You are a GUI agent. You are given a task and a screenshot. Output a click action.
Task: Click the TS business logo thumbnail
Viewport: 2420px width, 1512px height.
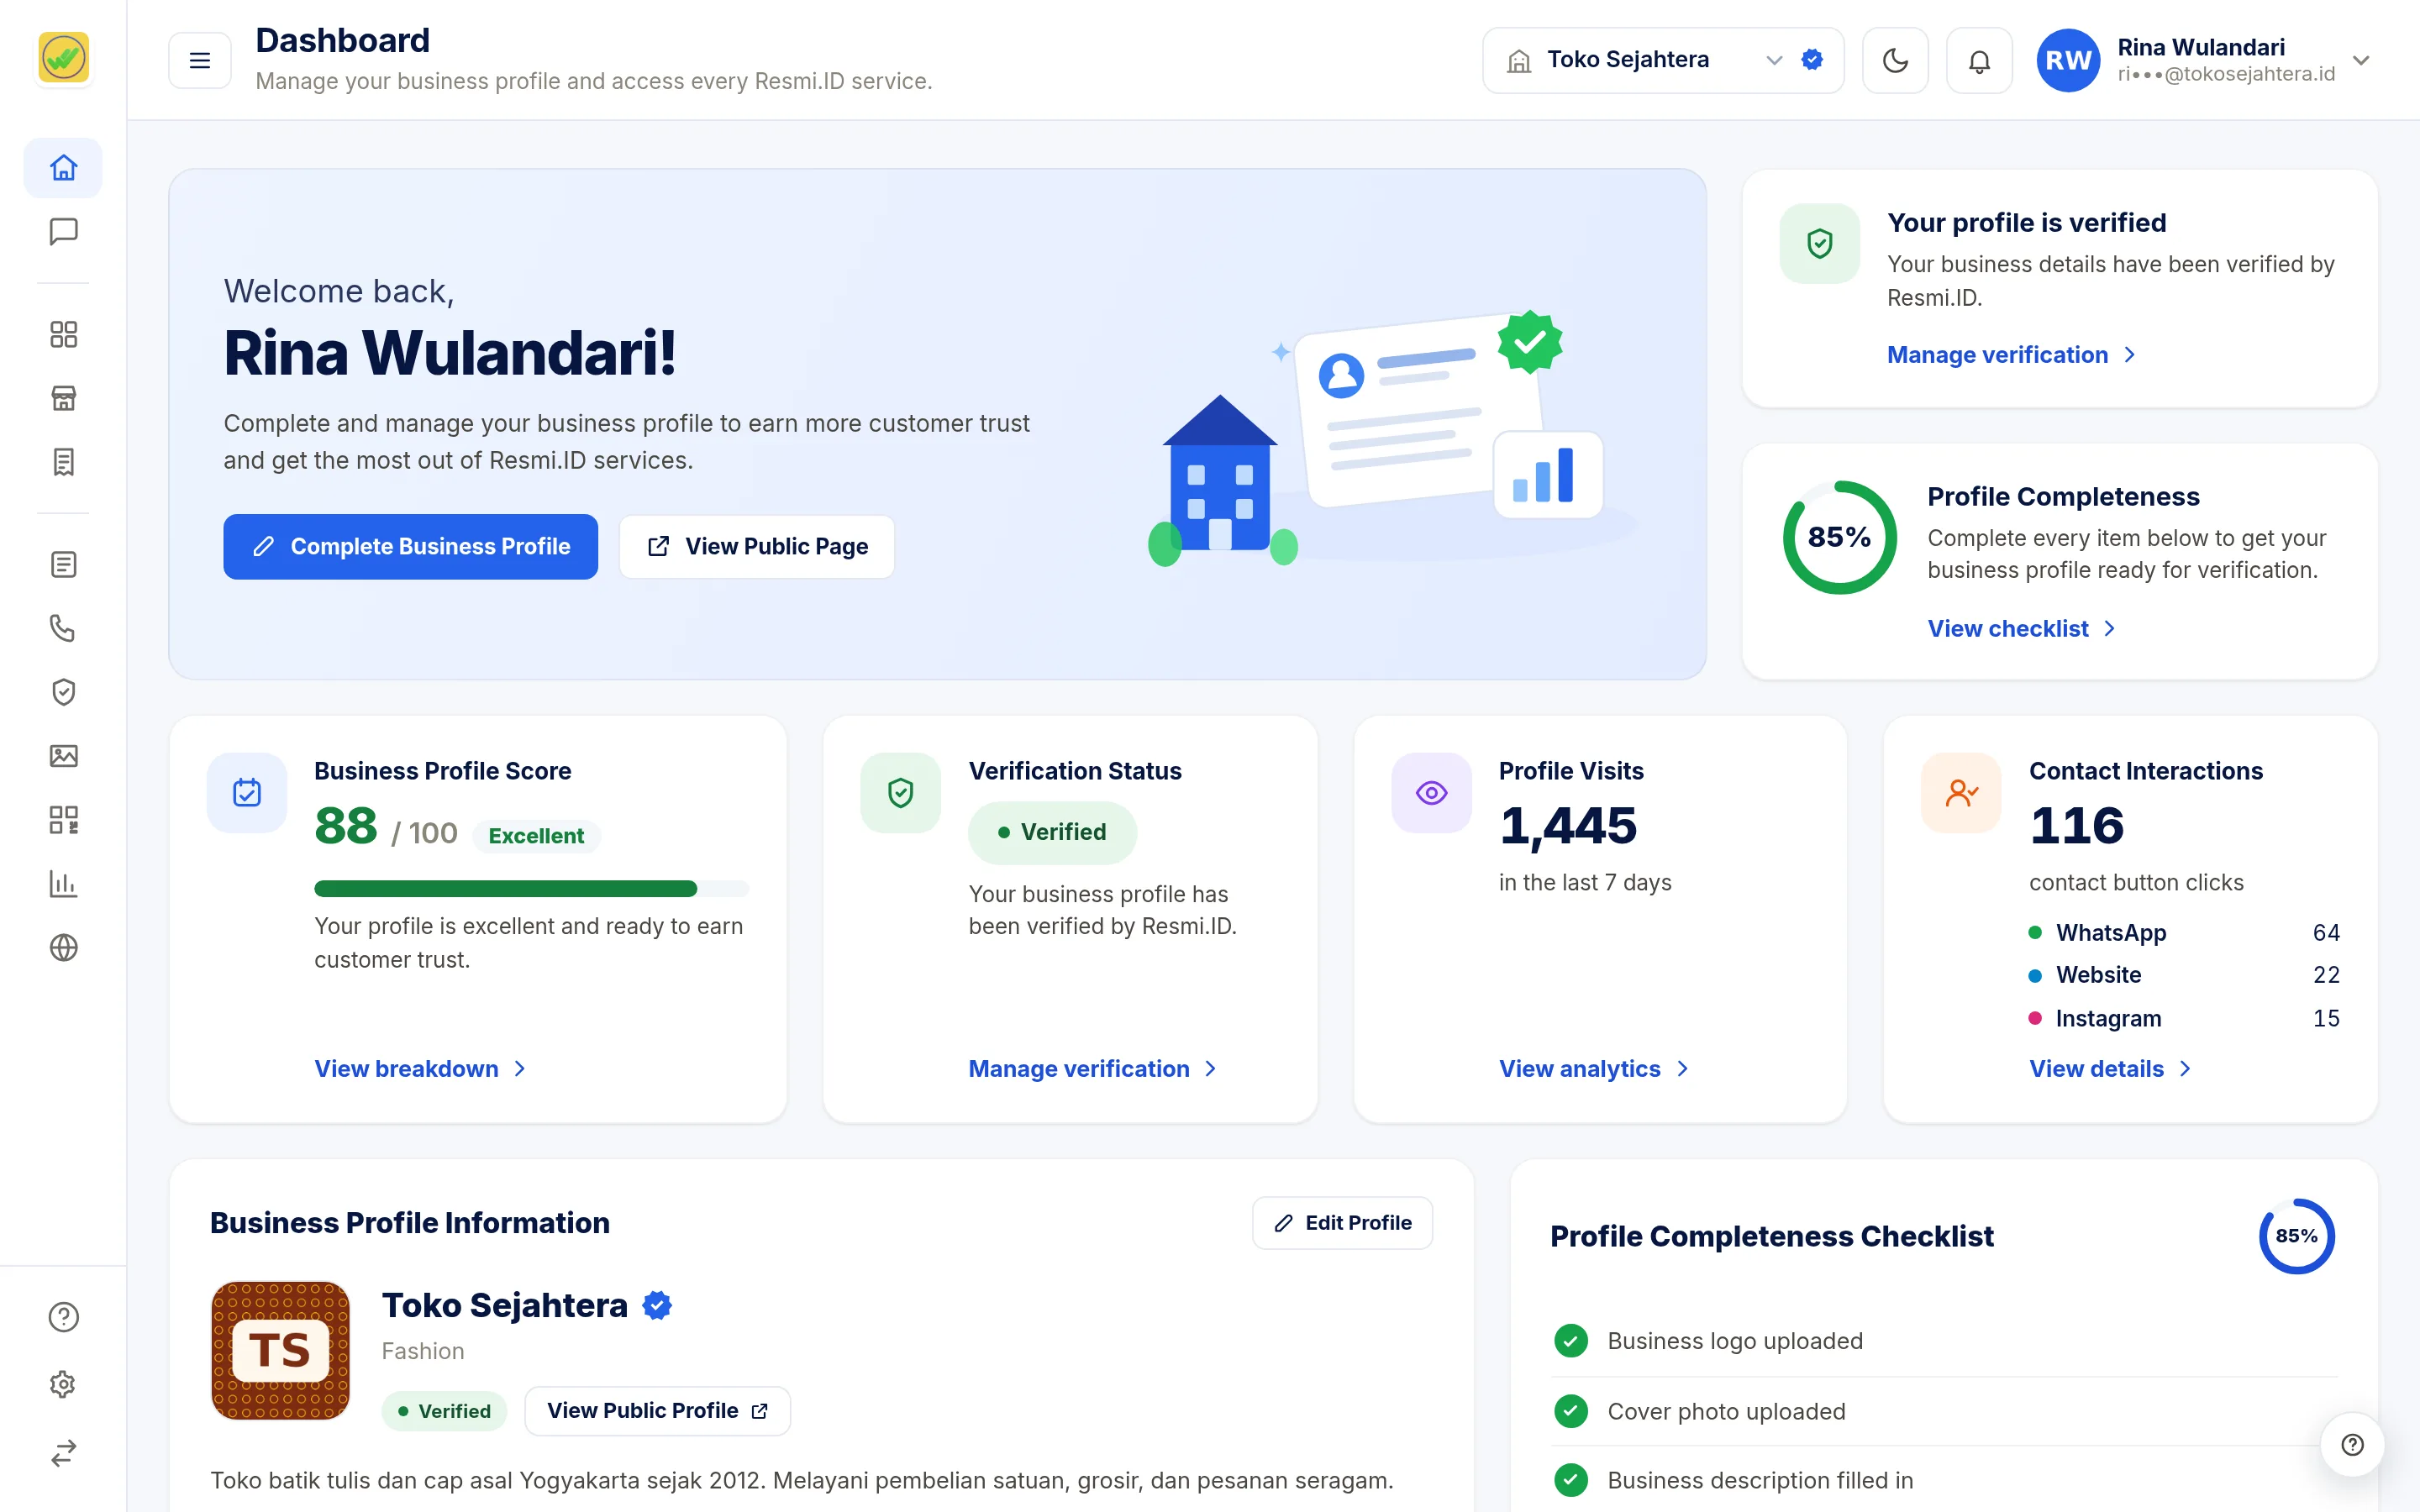tap(280, 1350)
